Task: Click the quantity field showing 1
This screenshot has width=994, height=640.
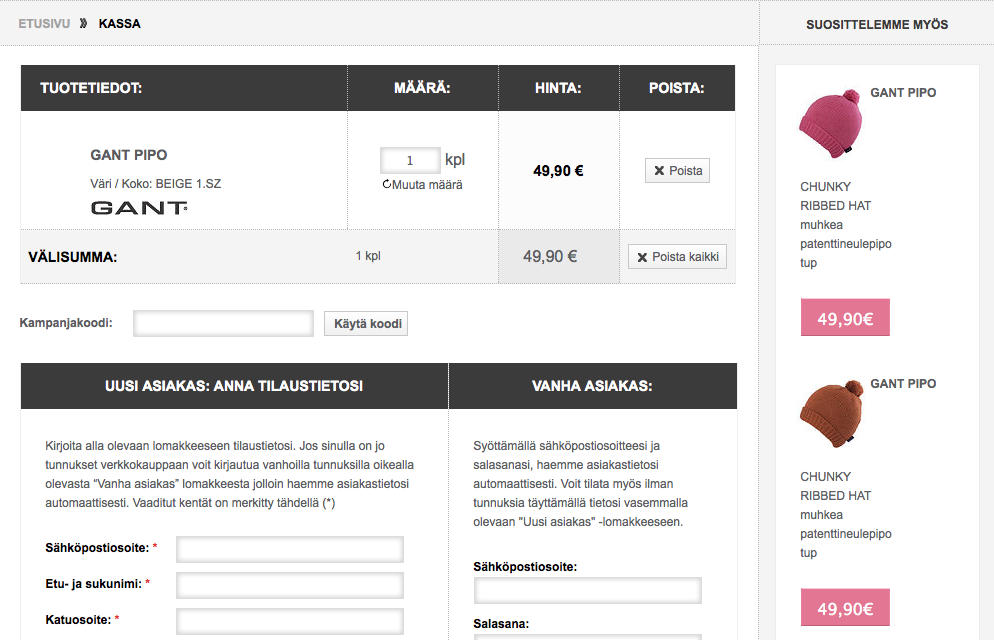Action: [410, 160]
